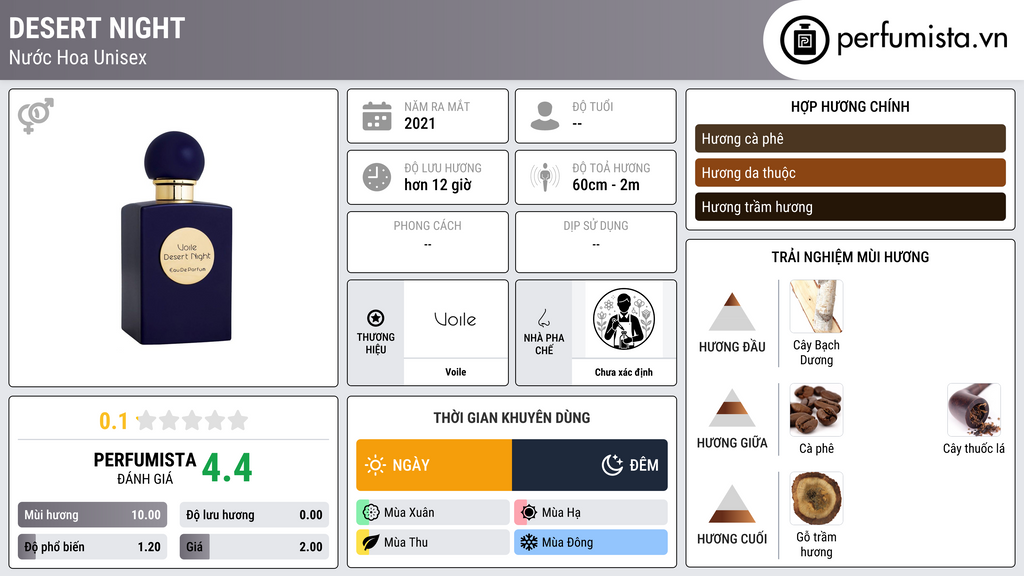Viewport: 1024px width, 576px height.
Task: Click the Dịp sử dụng card
Action: coord(596,242)
